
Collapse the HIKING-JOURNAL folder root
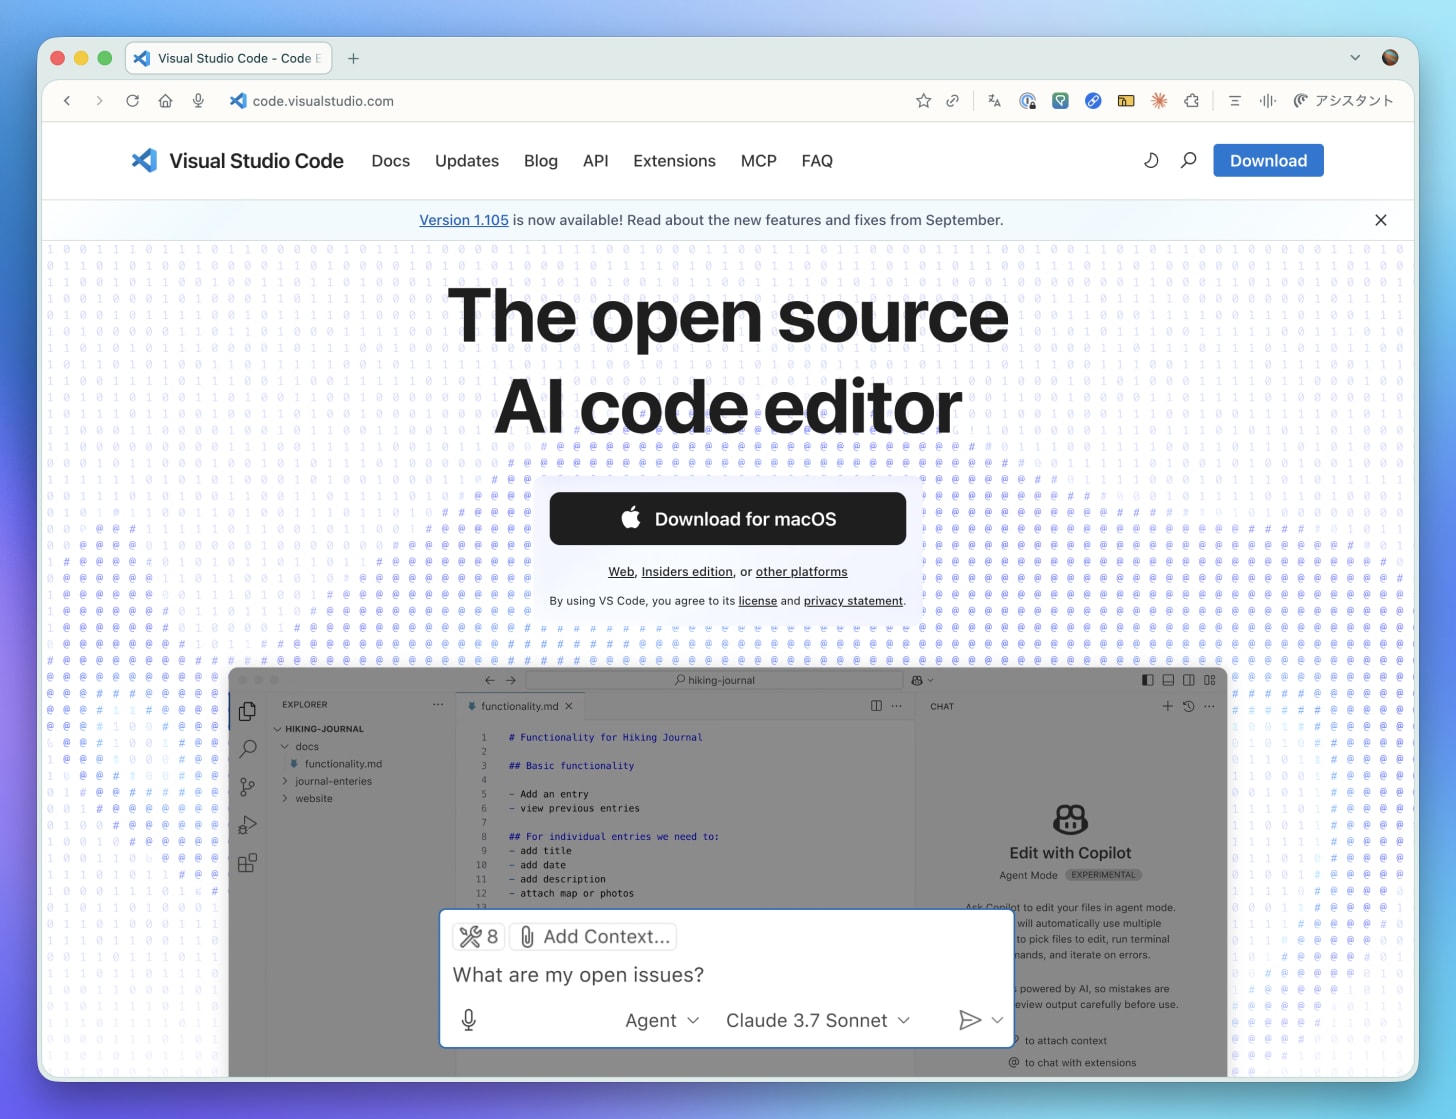(x=319, y=729)
